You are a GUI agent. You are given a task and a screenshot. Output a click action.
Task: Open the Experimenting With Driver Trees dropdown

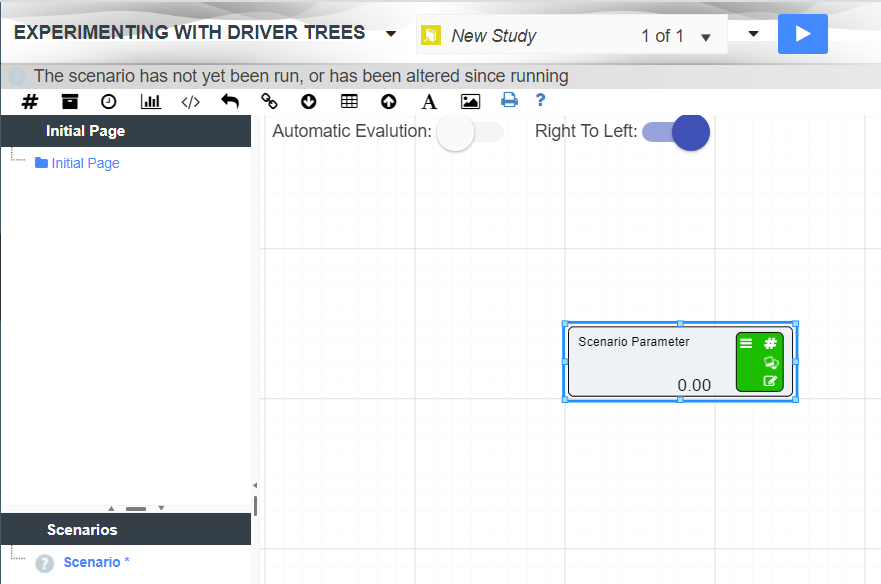click(x=390, y=34)
